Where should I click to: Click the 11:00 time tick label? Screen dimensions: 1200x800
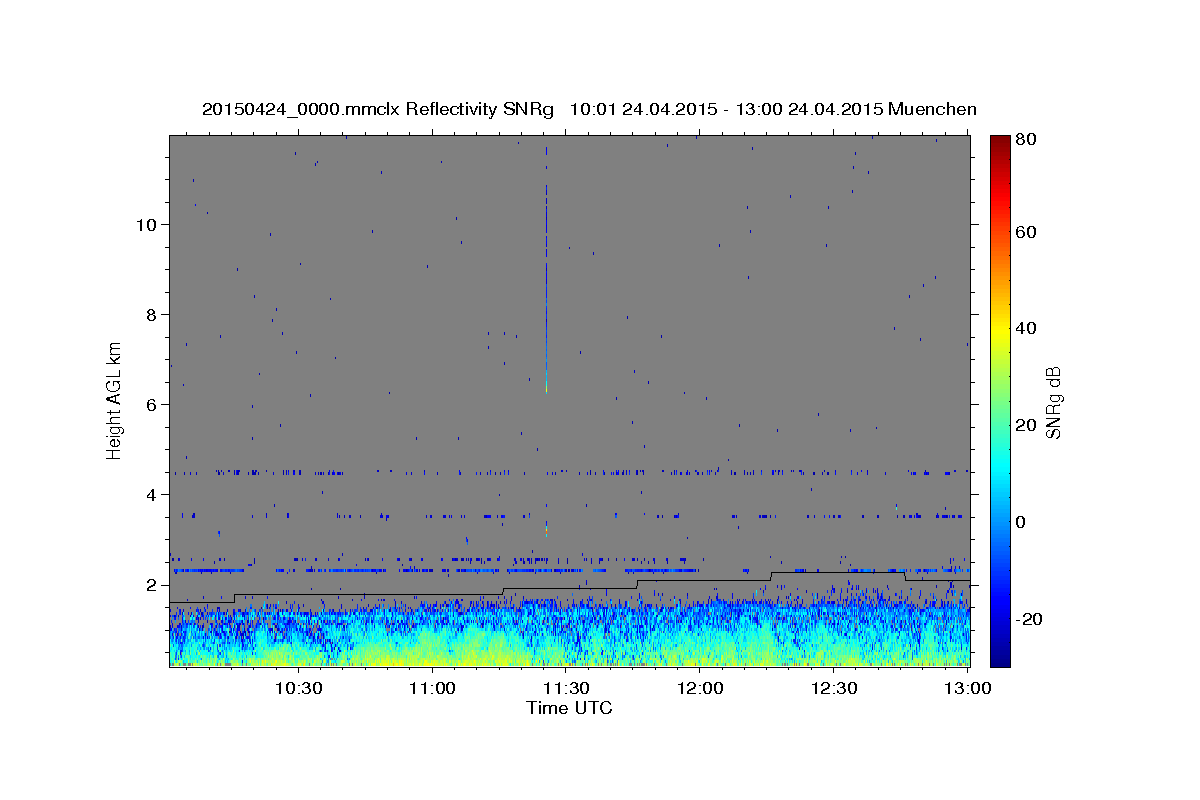(432, 688)
